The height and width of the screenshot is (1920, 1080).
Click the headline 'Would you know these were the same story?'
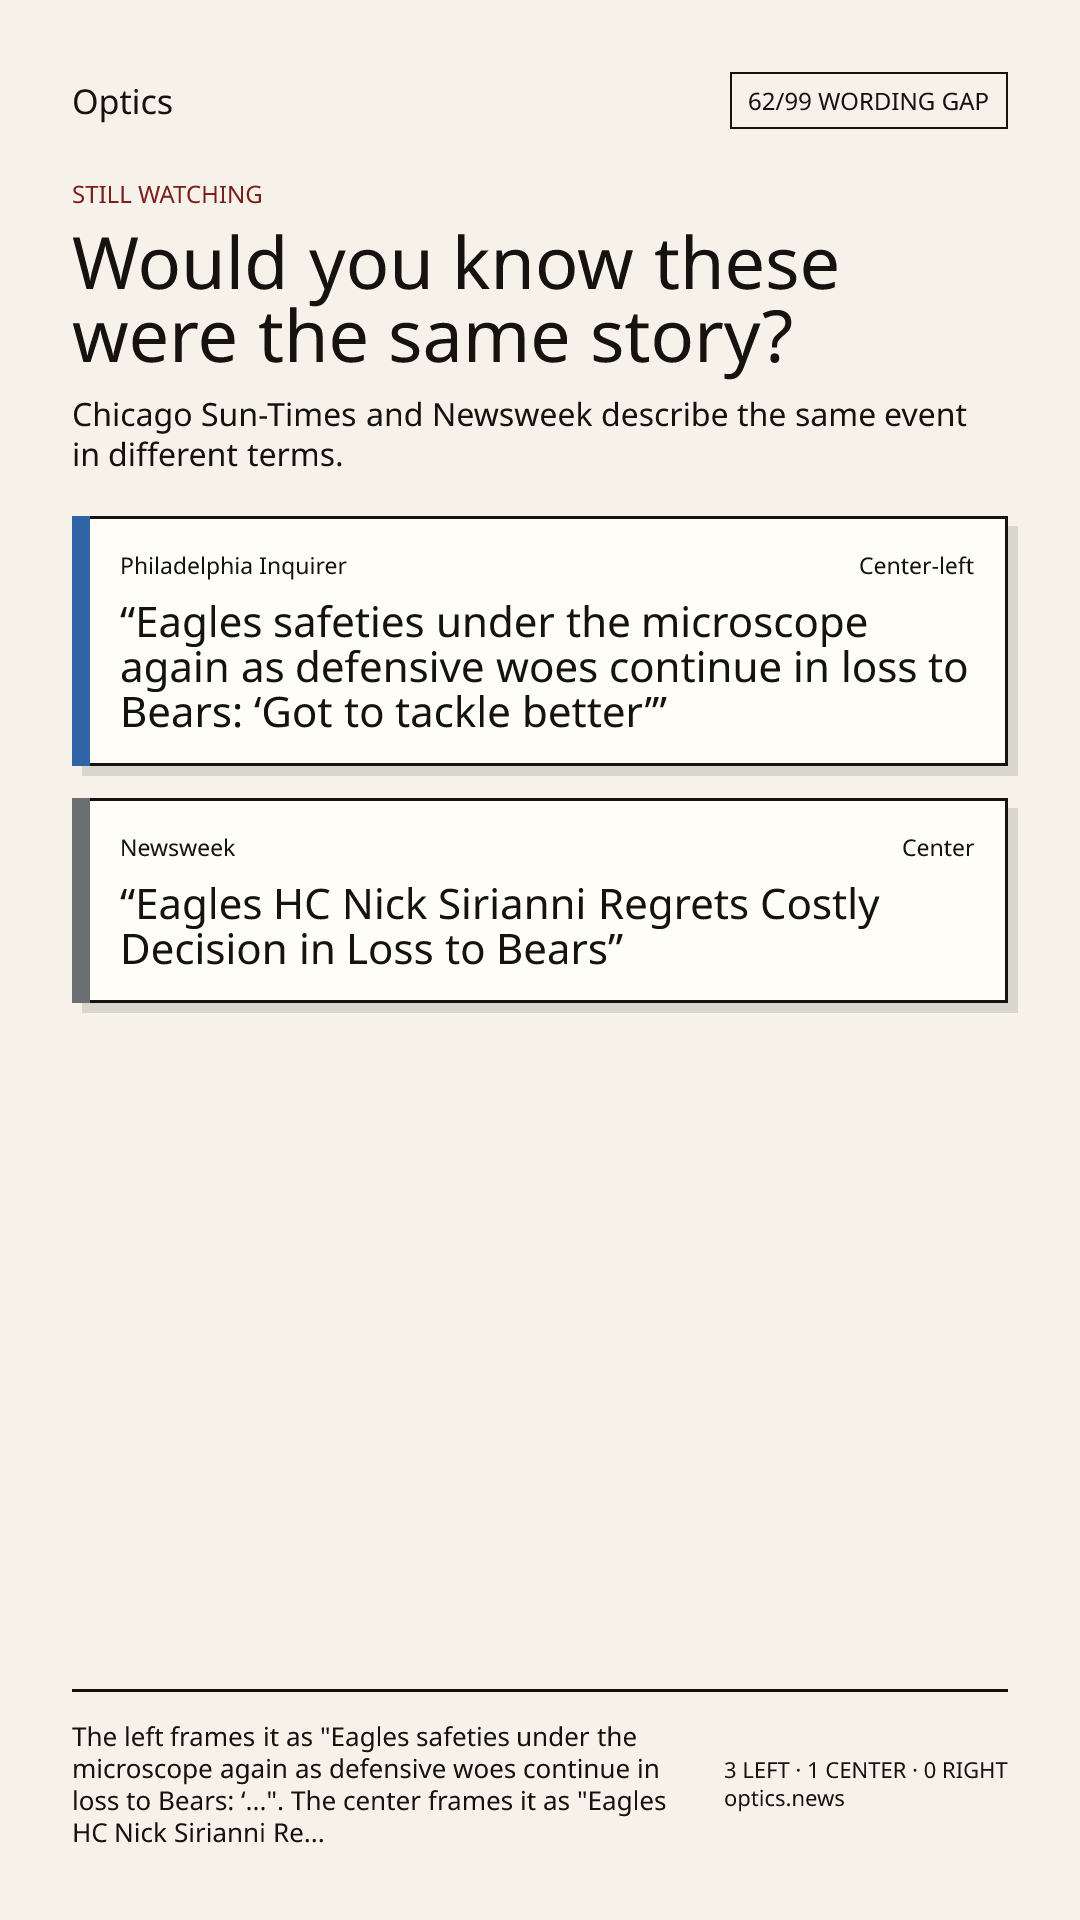tap(456, 300)
